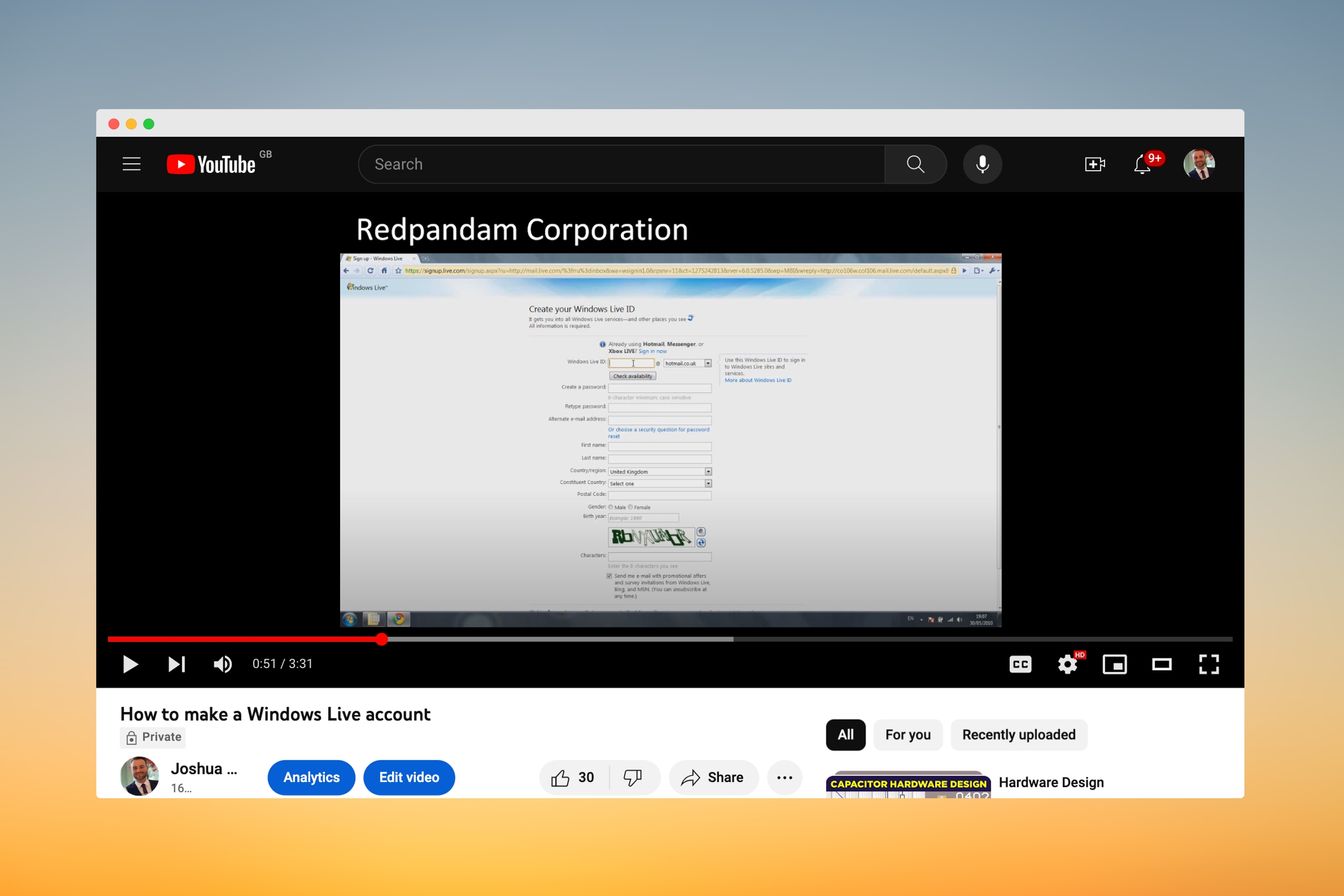Open the Hardware Design video title
Viewport: 1344px width, 896px height.
tap(1051, 782)
